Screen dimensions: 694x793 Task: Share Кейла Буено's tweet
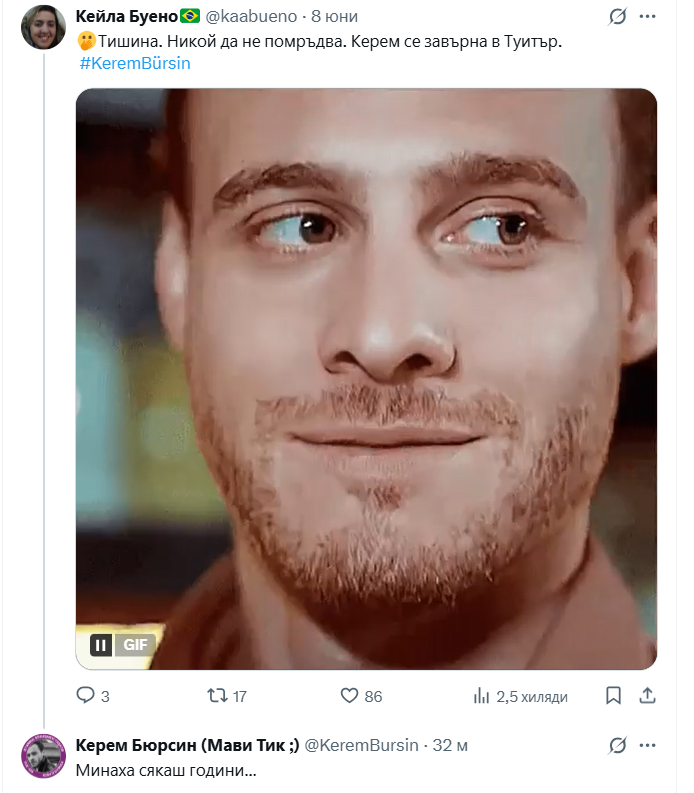coord(647,696)
